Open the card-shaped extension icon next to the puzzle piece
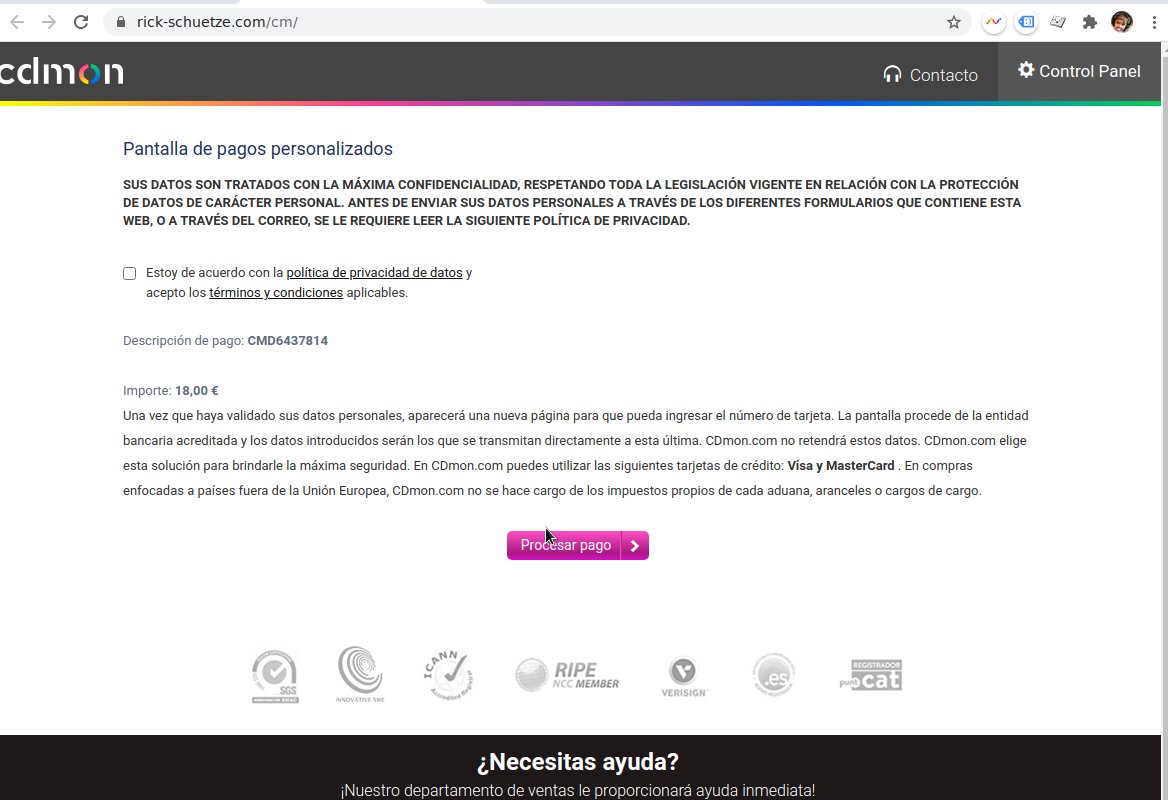Viewport: 1168px width, 800px height. point(1058,22)
